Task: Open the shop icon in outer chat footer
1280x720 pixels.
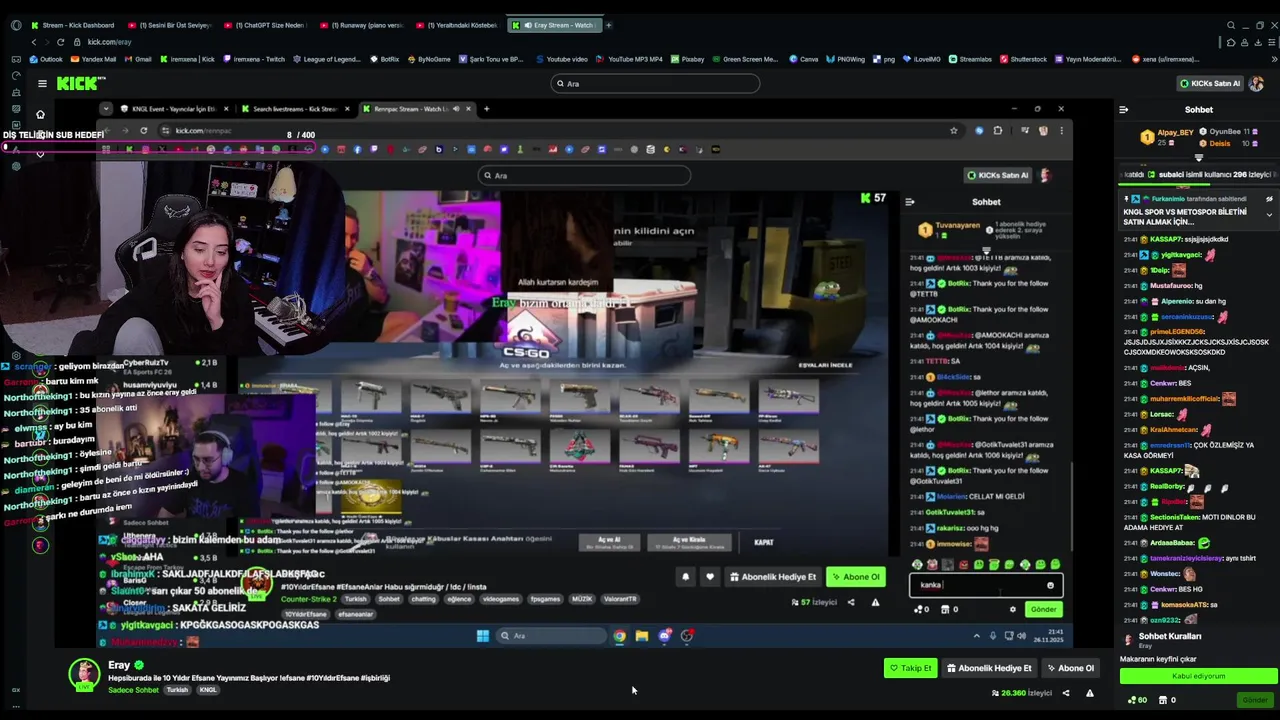Action: tap(1162, 700)
